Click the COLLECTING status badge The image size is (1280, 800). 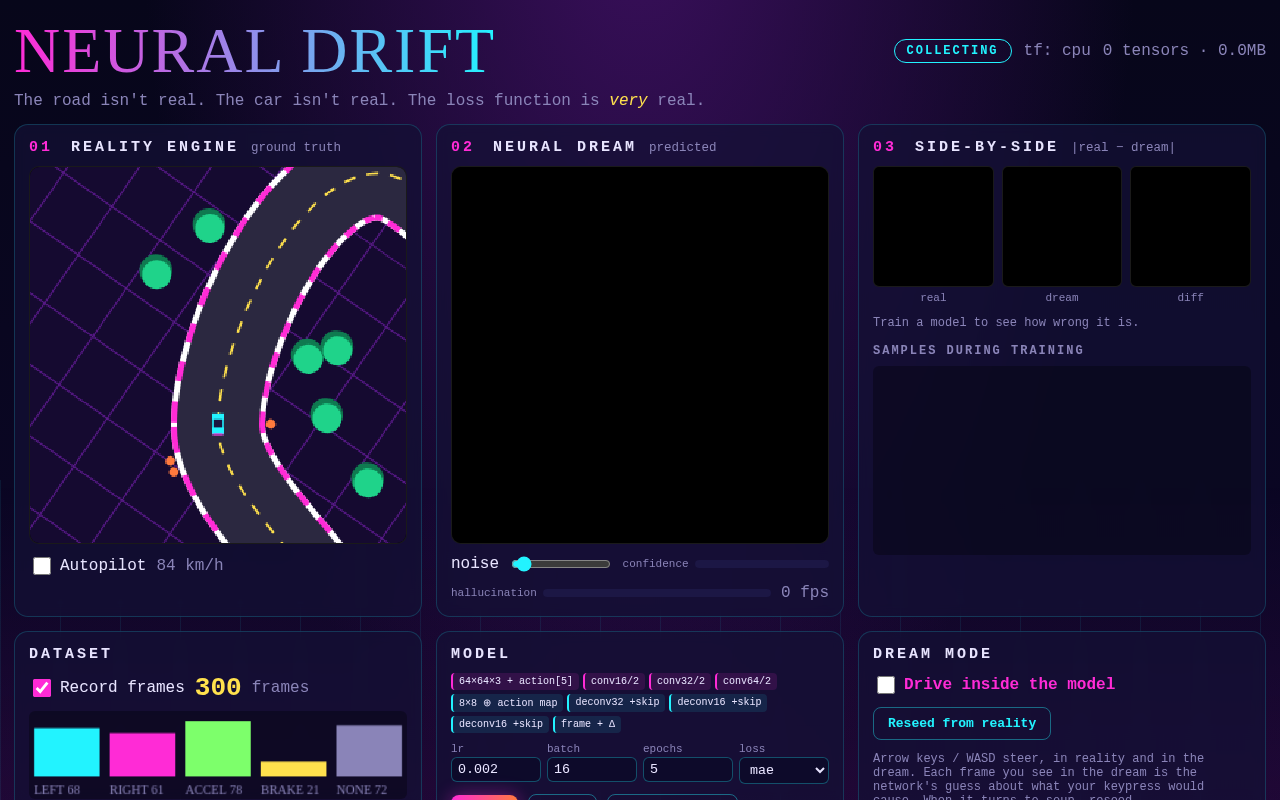pos(953,51)
